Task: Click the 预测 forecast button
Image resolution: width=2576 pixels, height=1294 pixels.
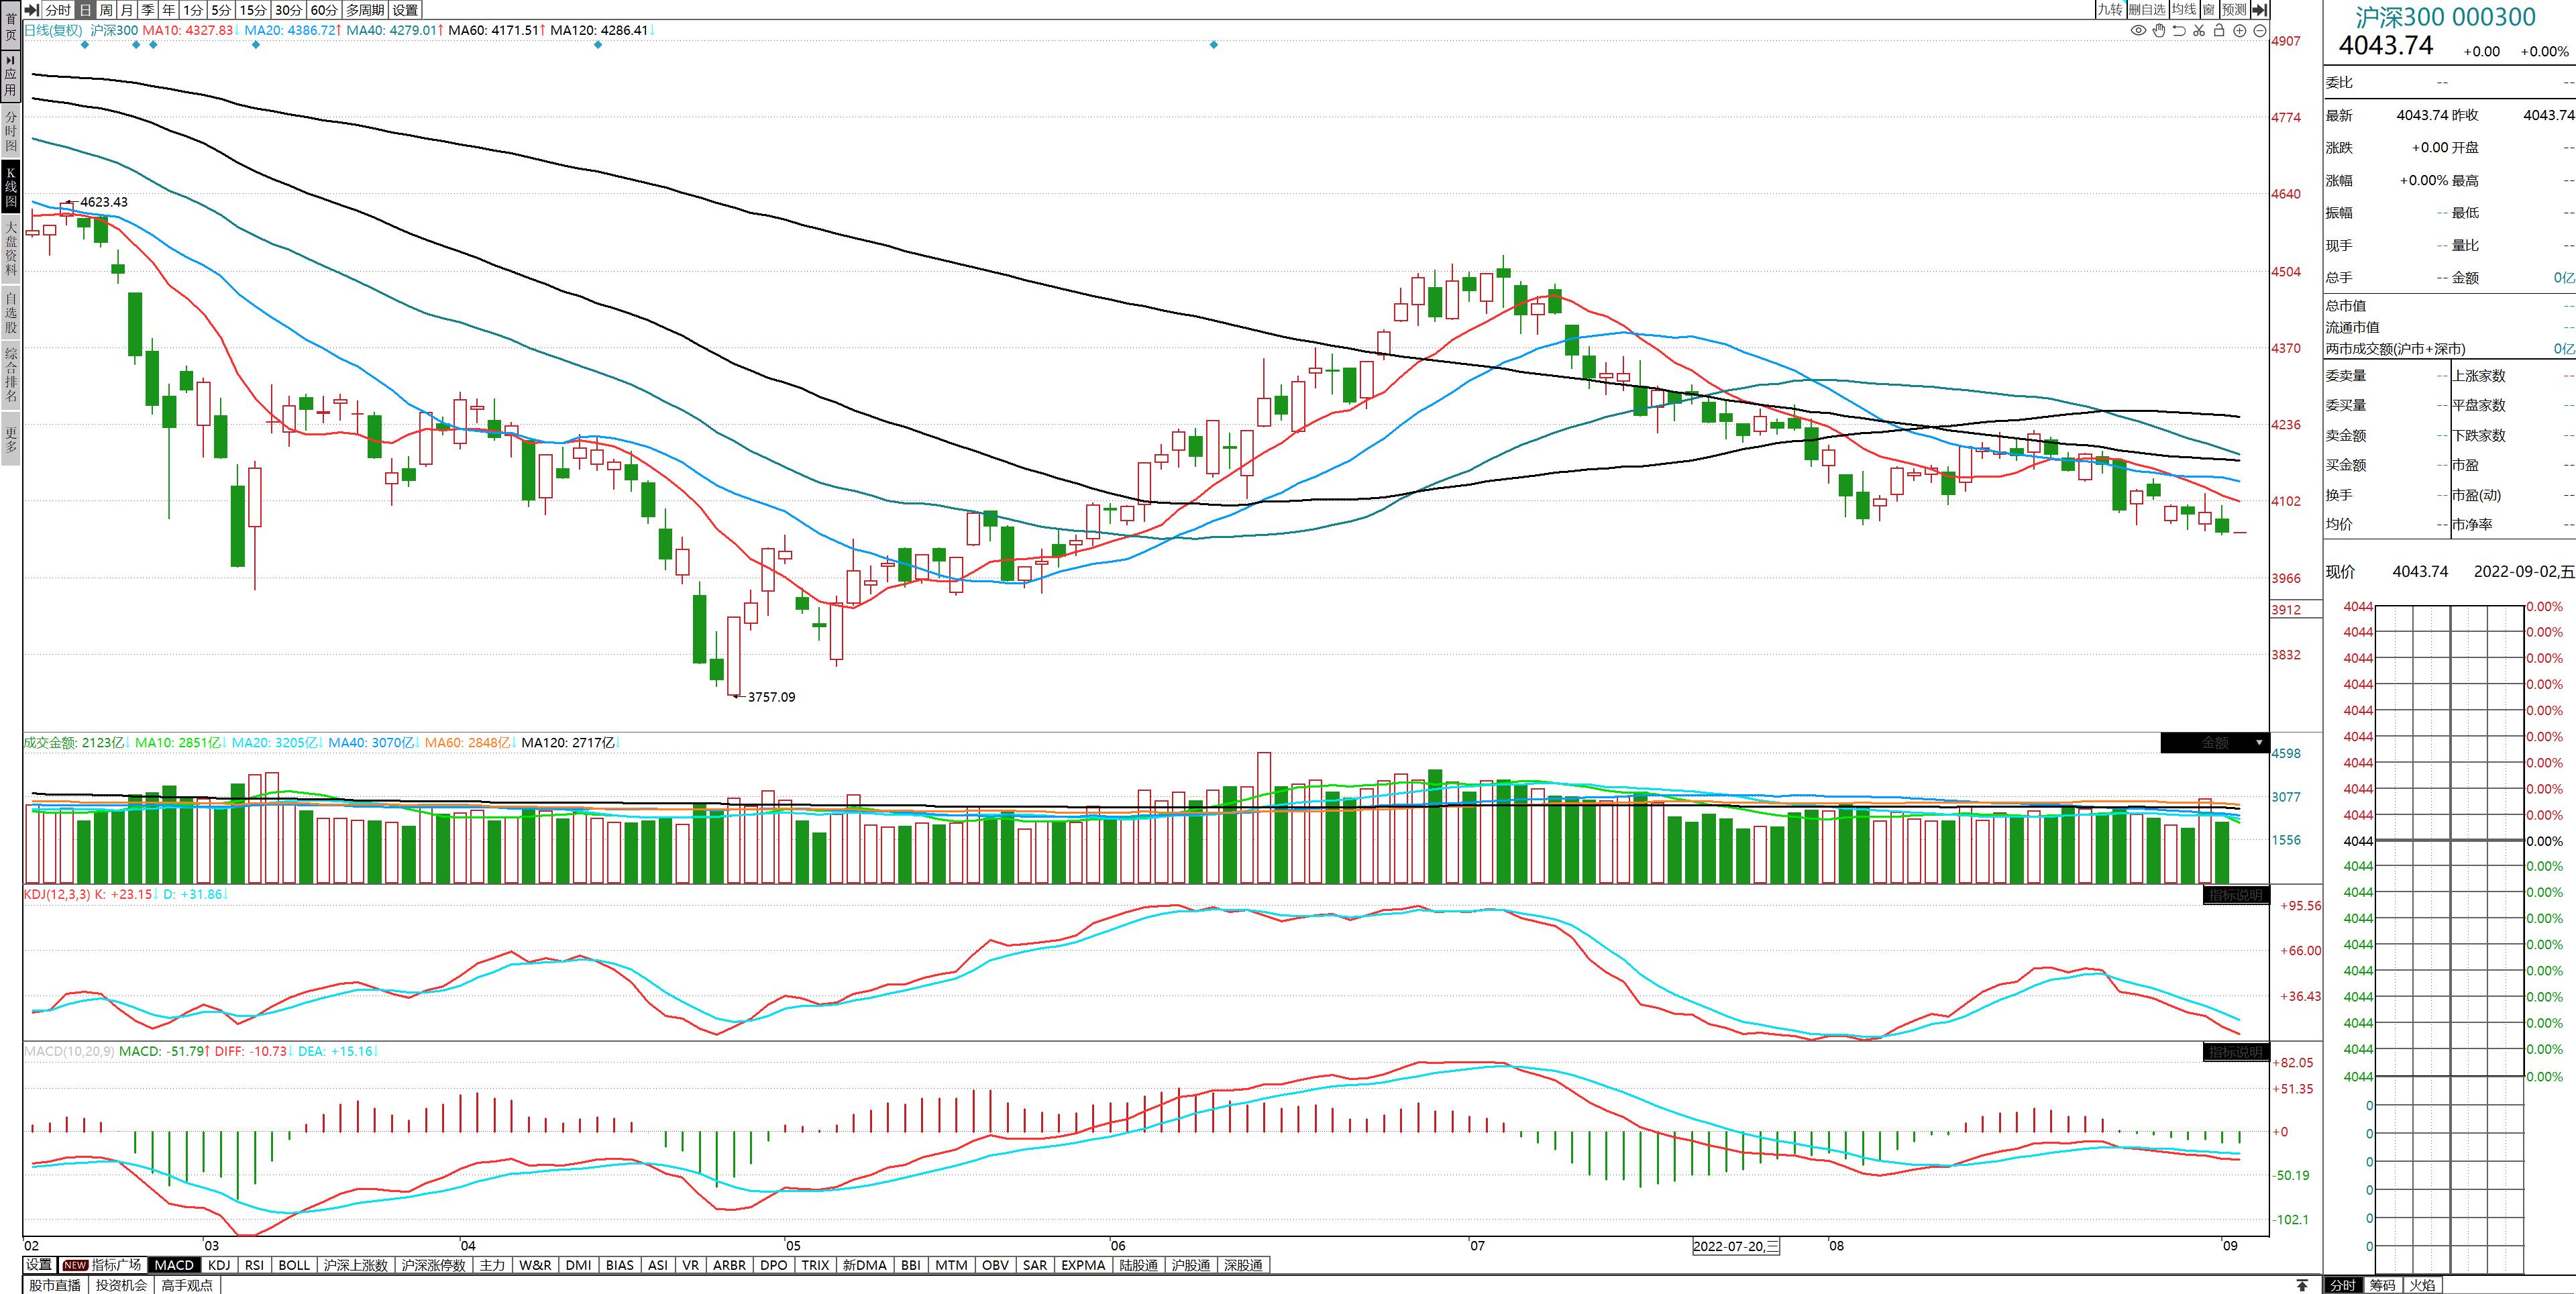Action: click(x=2234, y=10)
